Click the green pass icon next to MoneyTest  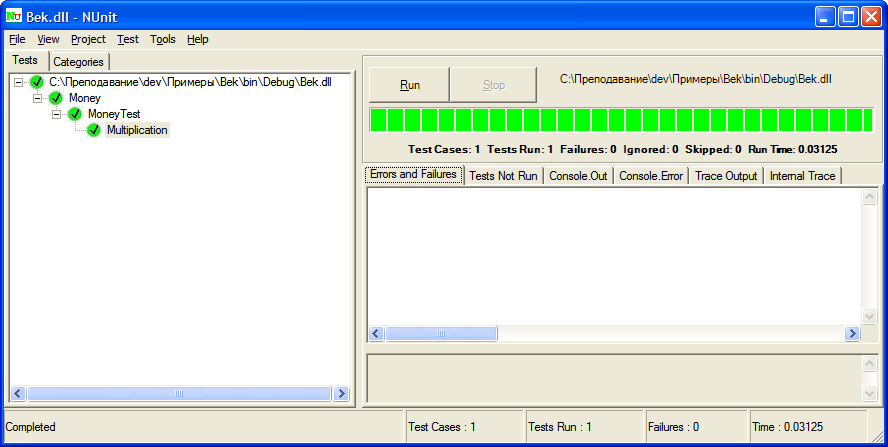(x=75, y=114)
